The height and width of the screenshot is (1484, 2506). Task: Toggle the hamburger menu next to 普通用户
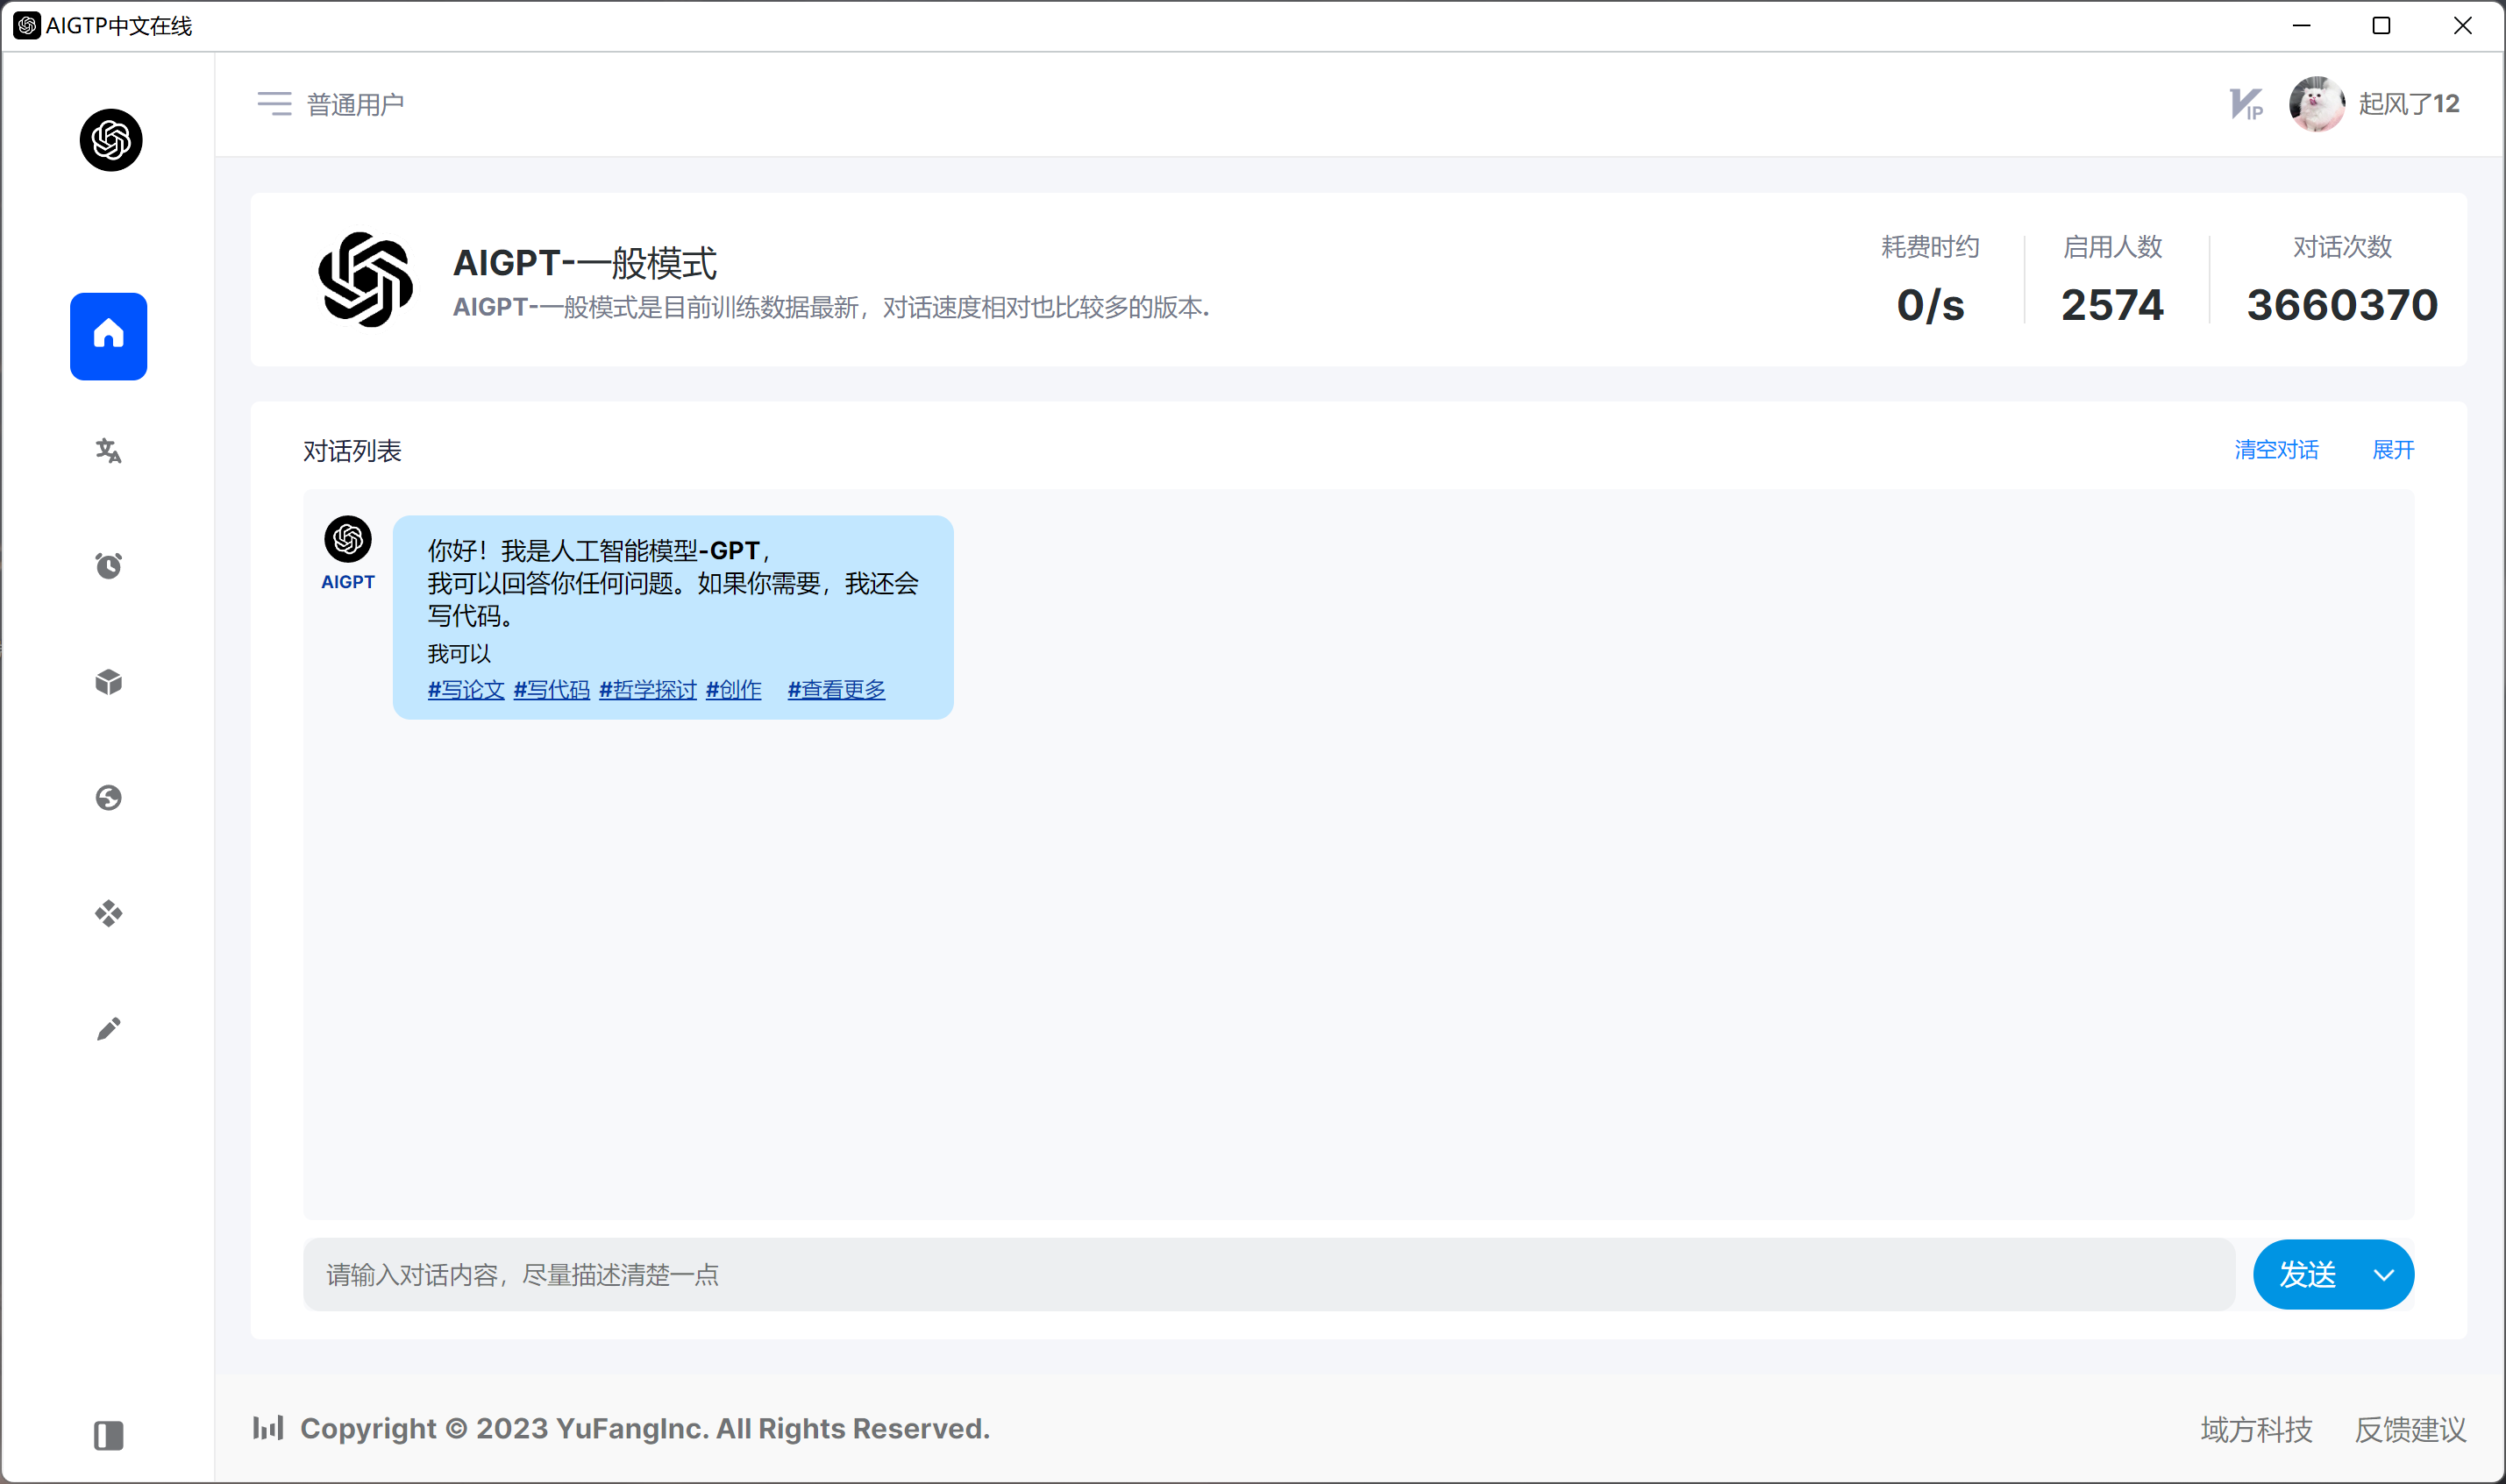pyautogui.click(x=274, y=104)
